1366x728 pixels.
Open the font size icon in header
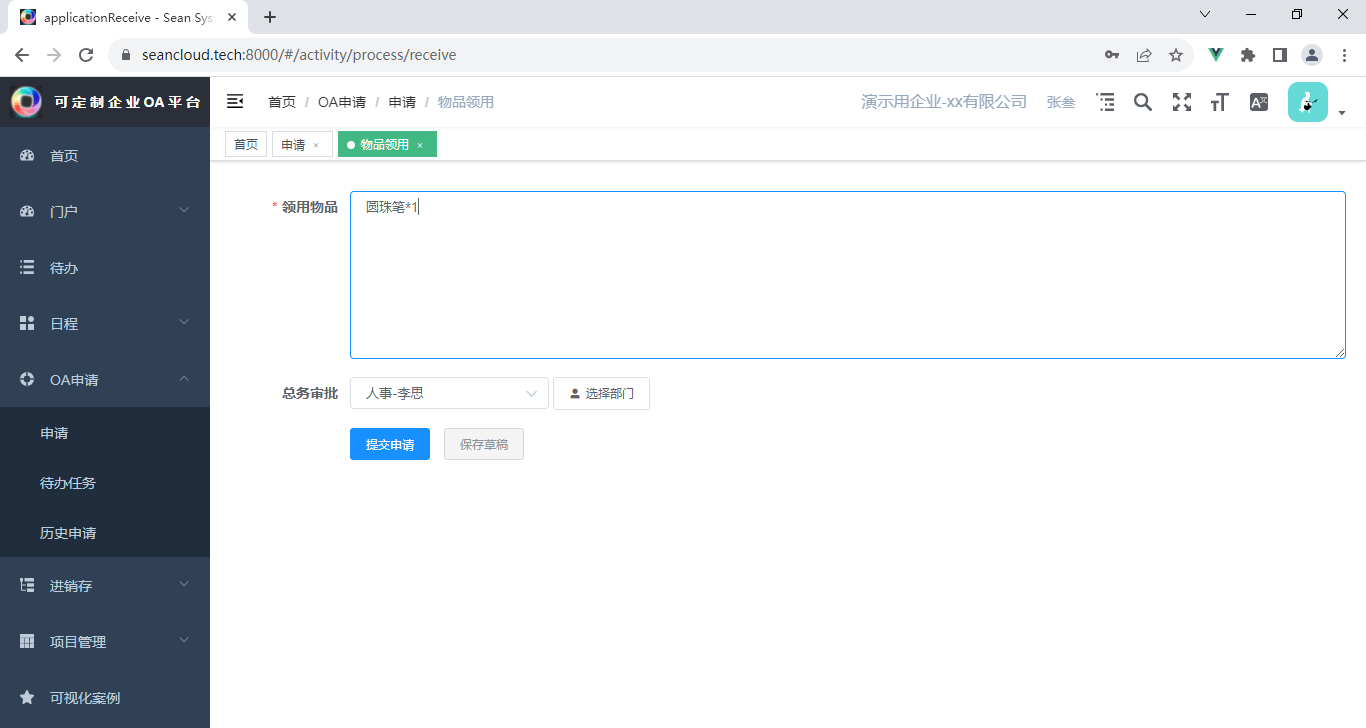coord(1219,102)
